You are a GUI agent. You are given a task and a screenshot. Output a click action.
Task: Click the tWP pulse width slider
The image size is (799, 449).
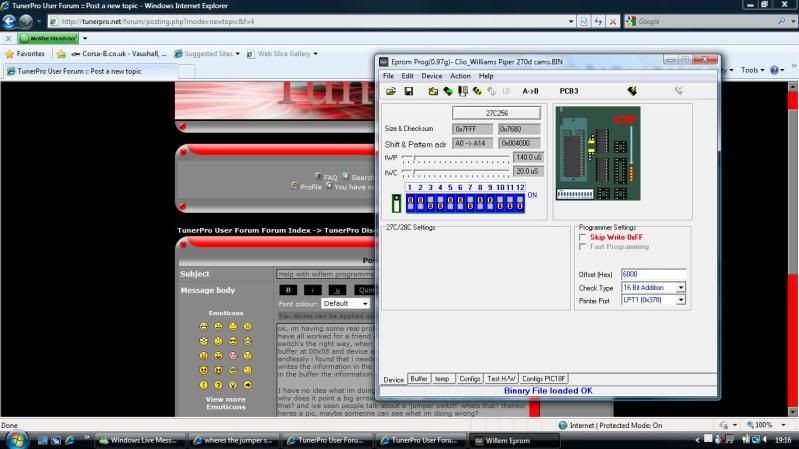click(x=456, y=159)
